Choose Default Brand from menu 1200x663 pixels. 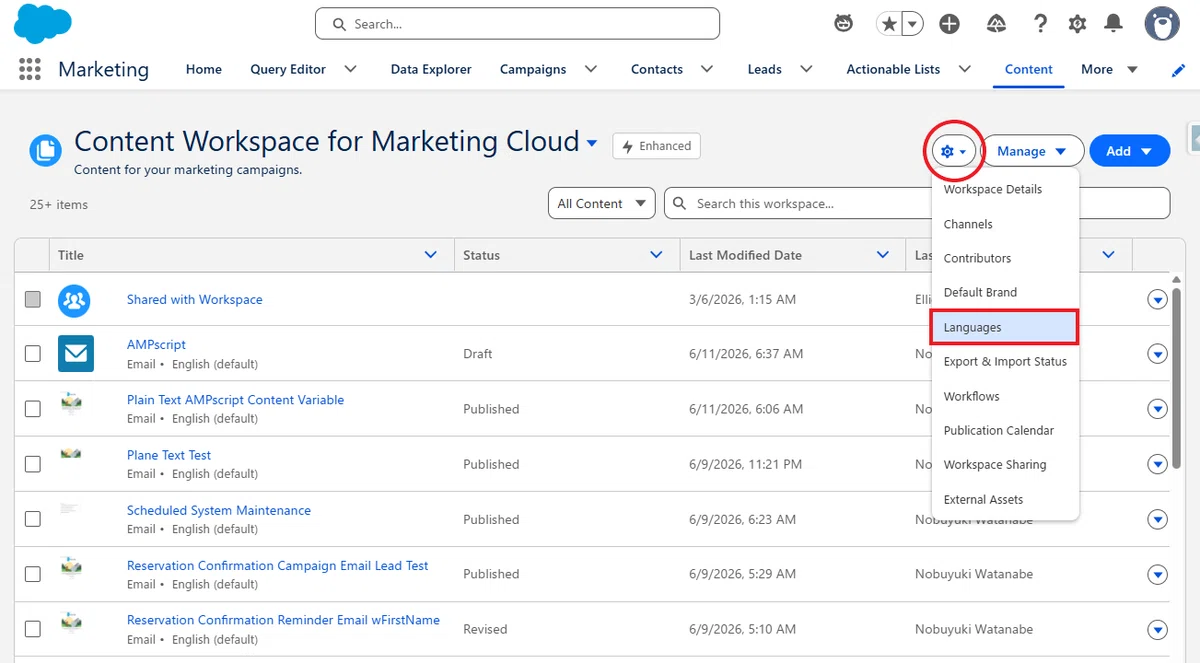1005,292
